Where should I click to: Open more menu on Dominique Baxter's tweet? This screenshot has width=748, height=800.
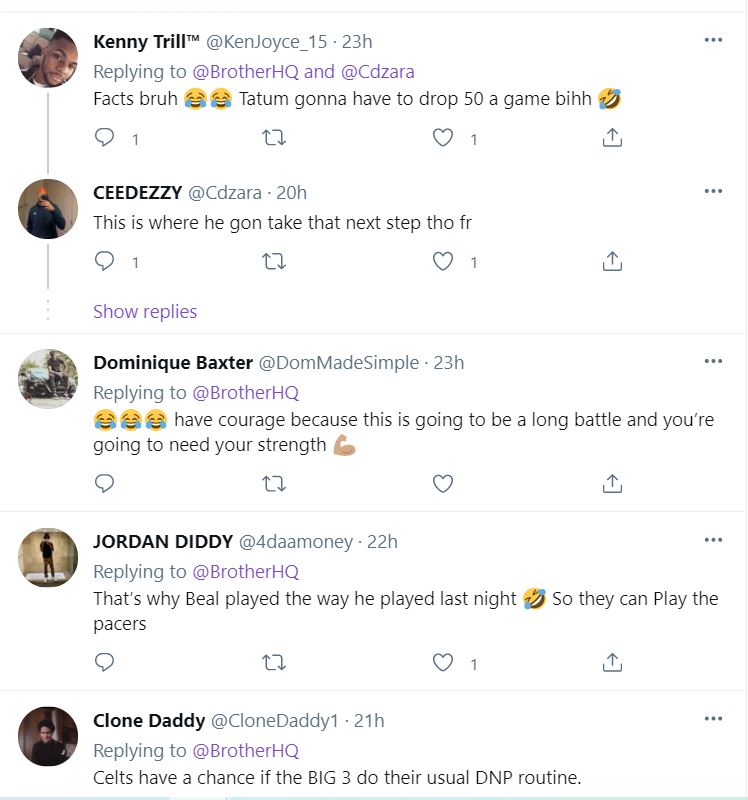pos(713,362)
